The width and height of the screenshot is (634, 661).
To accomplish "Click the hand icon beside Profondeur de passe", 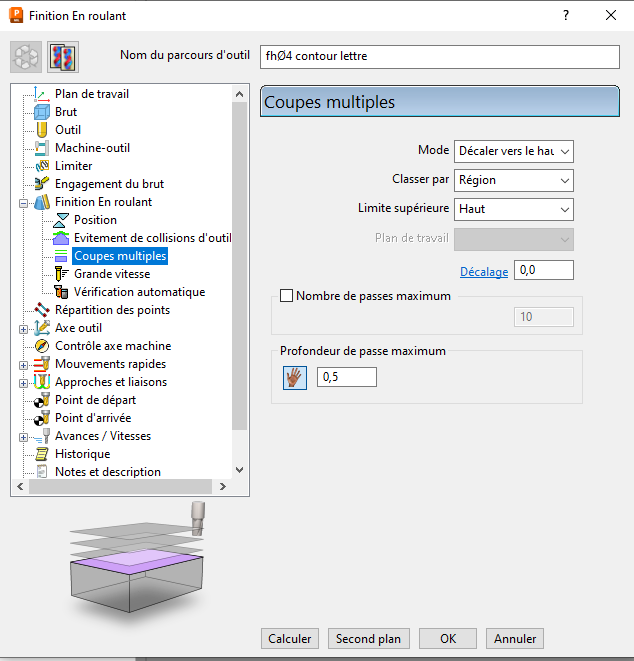I will [294, 377].
